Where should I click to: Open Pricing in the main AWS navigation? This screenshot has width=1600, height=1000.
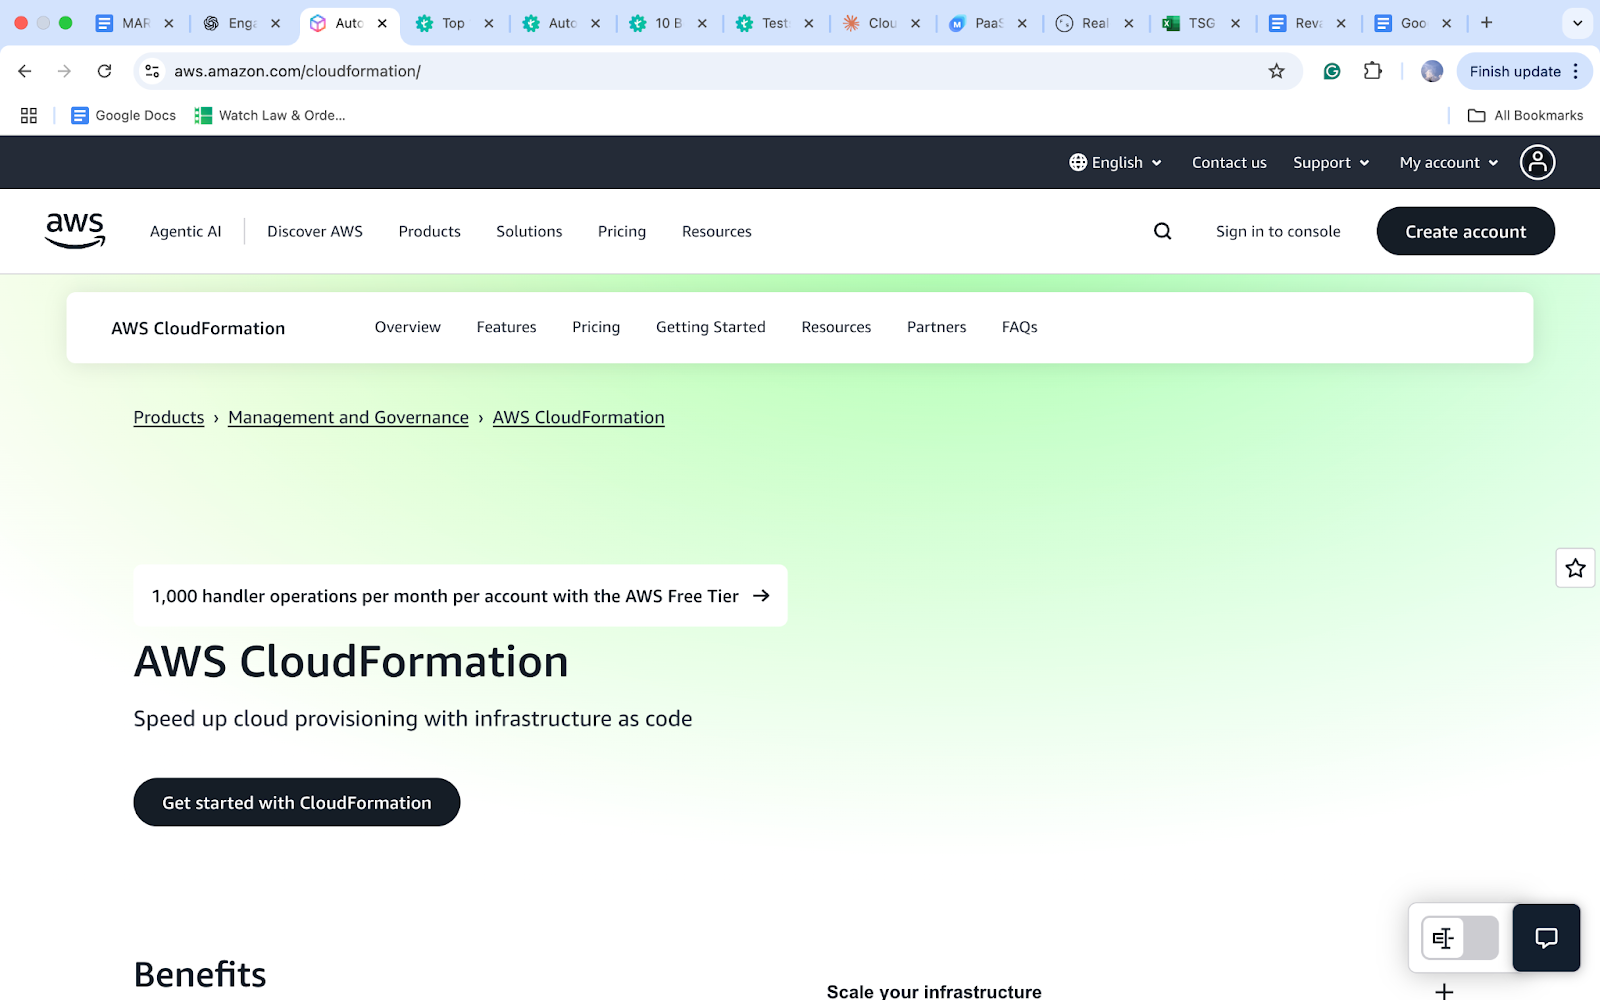pyautogui.click(x=622, y=231)
